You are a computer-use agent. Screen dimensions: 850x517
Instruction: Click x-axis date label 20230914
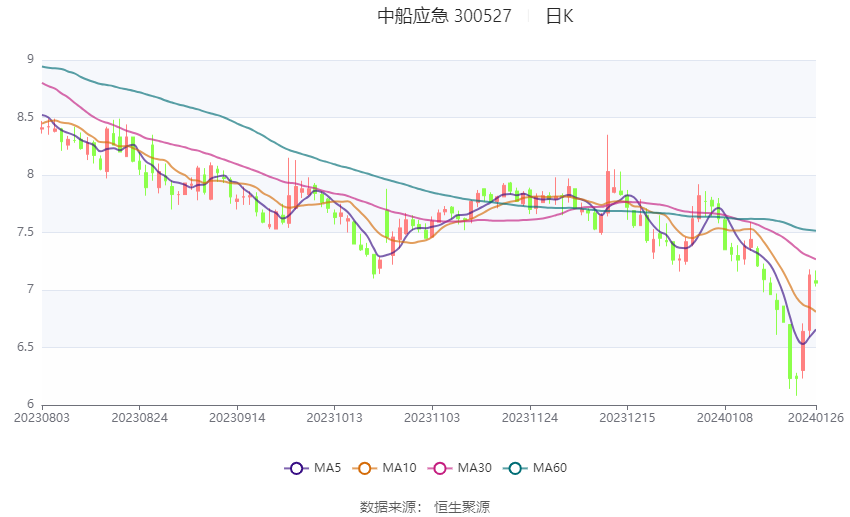click(x=237, y=418)
